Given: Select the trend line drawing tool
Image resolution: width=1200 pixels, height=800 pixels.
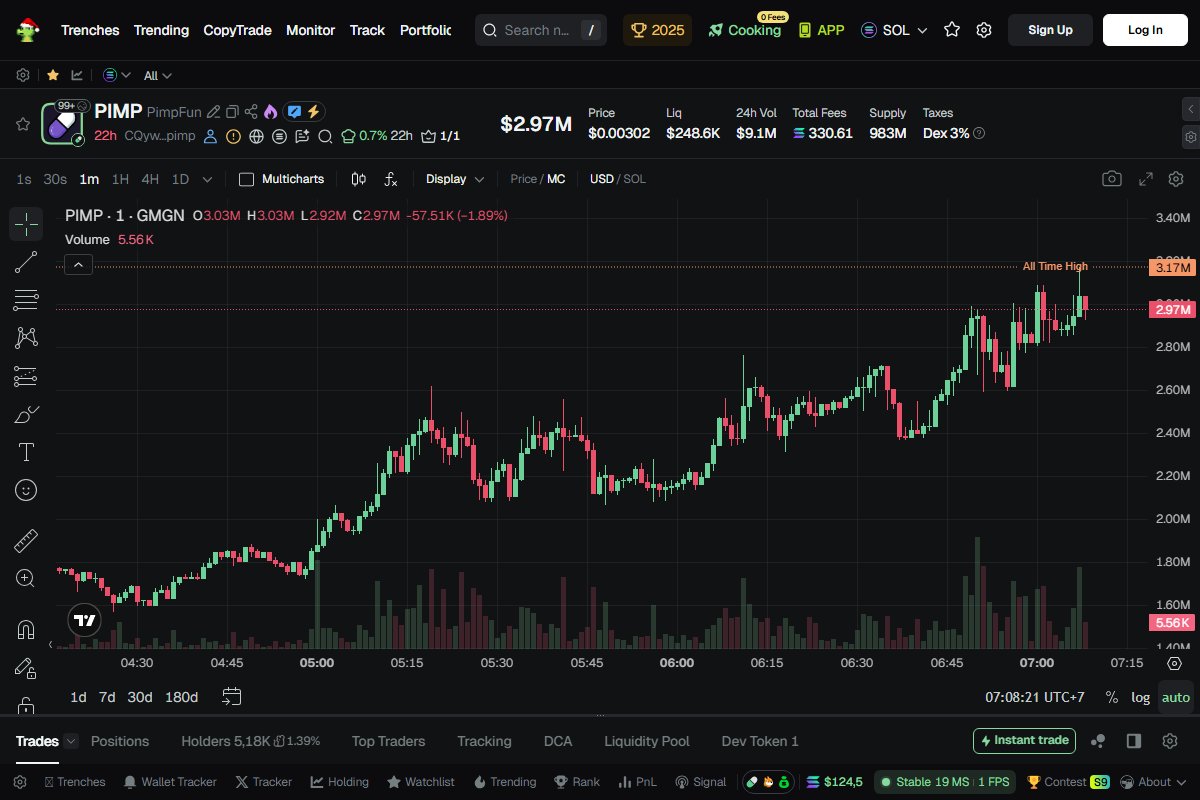Looking at the screenshot, I should click(26, 263).
